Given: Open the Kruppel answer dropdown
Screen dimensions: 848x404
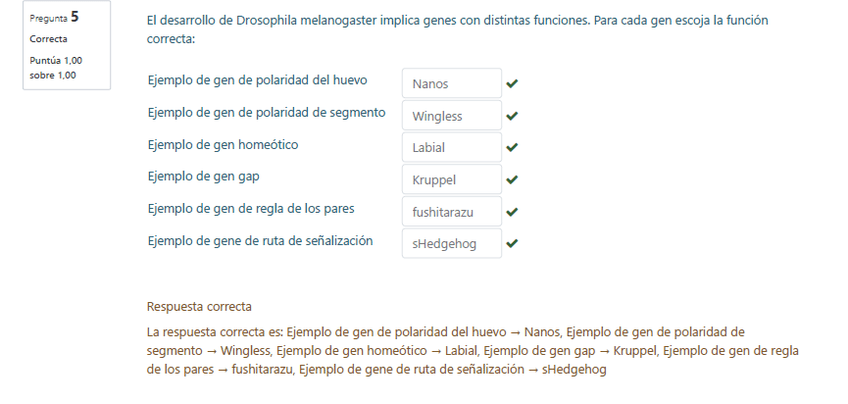Looking at the screenshot, I should (x=451, y=180).
